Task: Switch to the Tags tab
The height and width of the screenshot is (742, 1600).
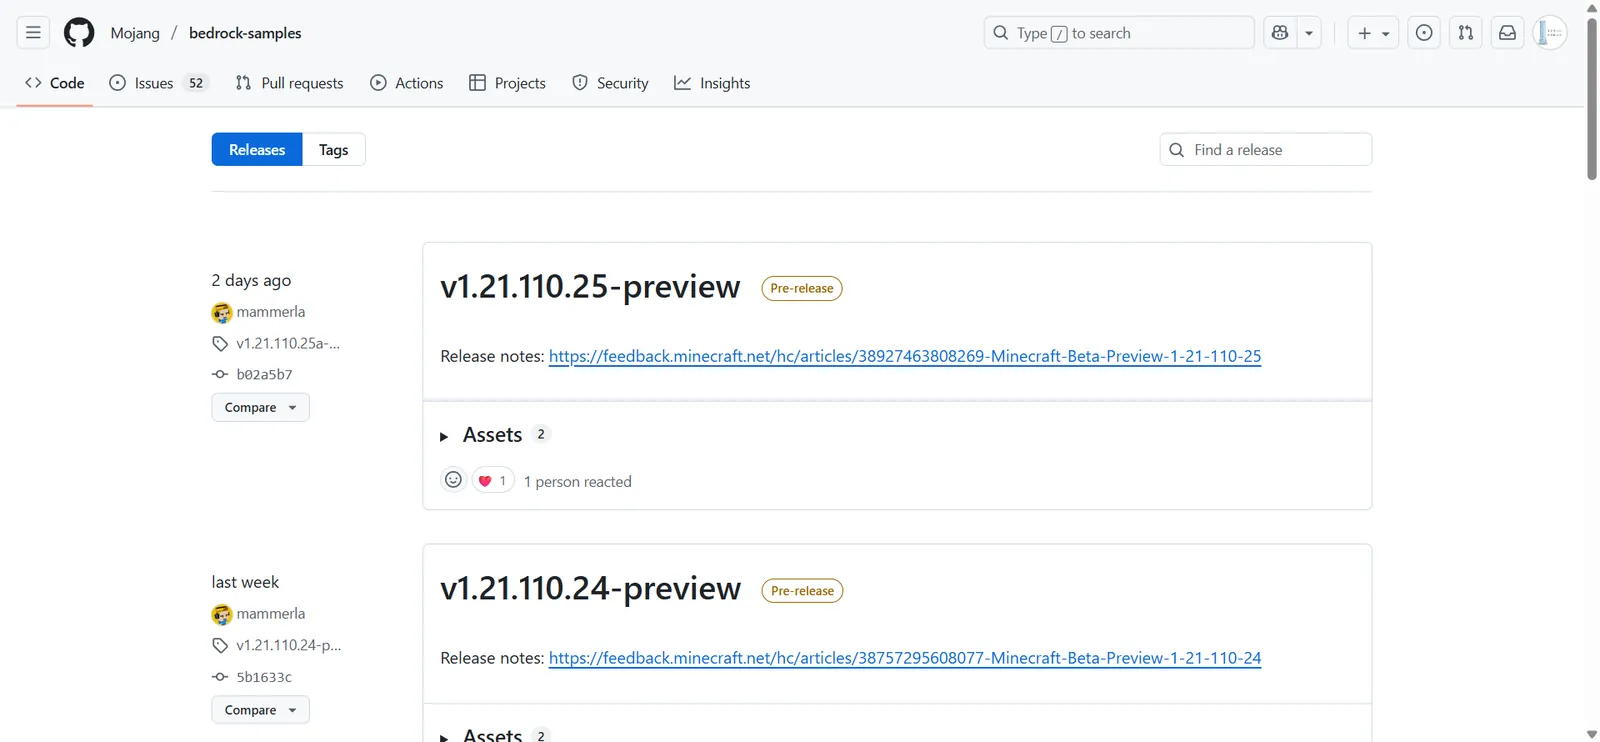Action: (x=334, y=150)
